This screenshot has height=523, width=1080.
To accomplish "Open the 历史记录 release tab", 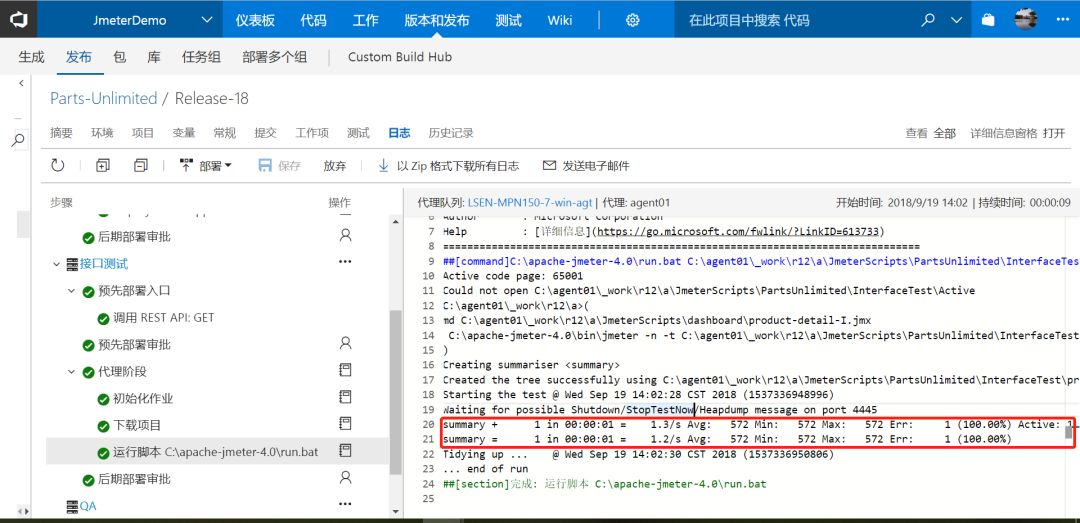I will (451, 133).
